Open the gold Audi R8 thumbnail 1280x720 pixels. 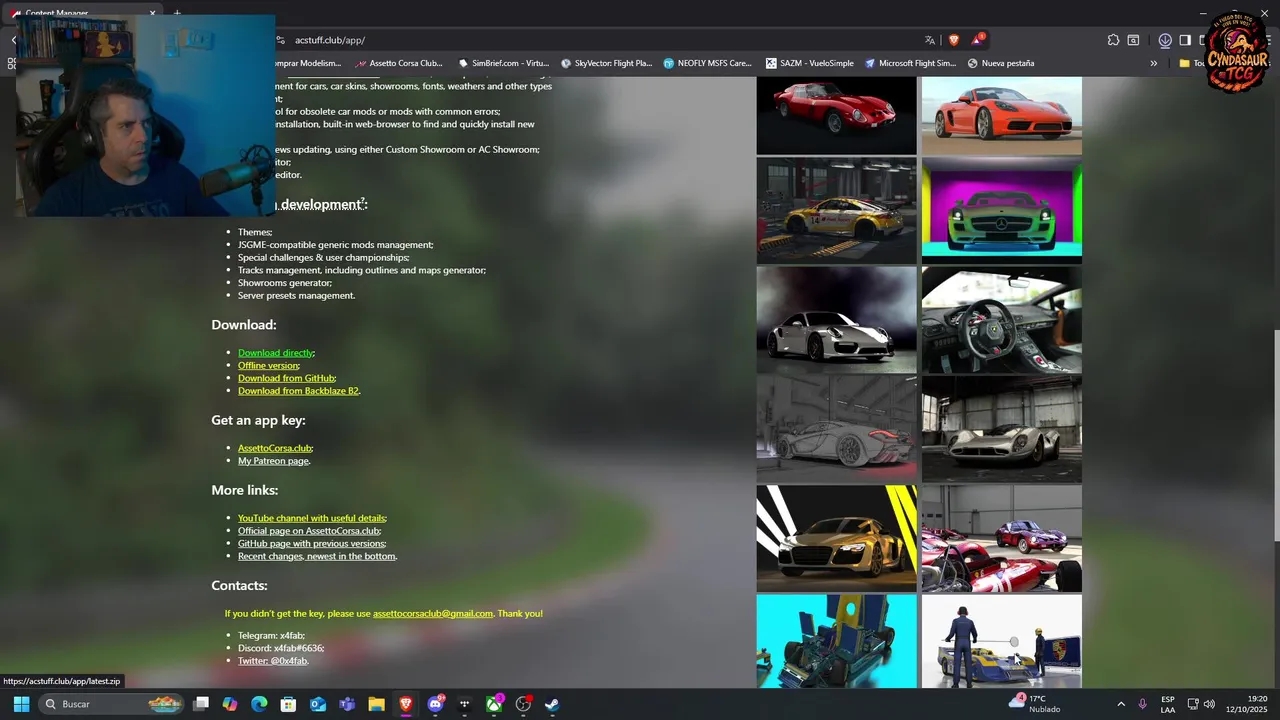[x=836, y=539]
